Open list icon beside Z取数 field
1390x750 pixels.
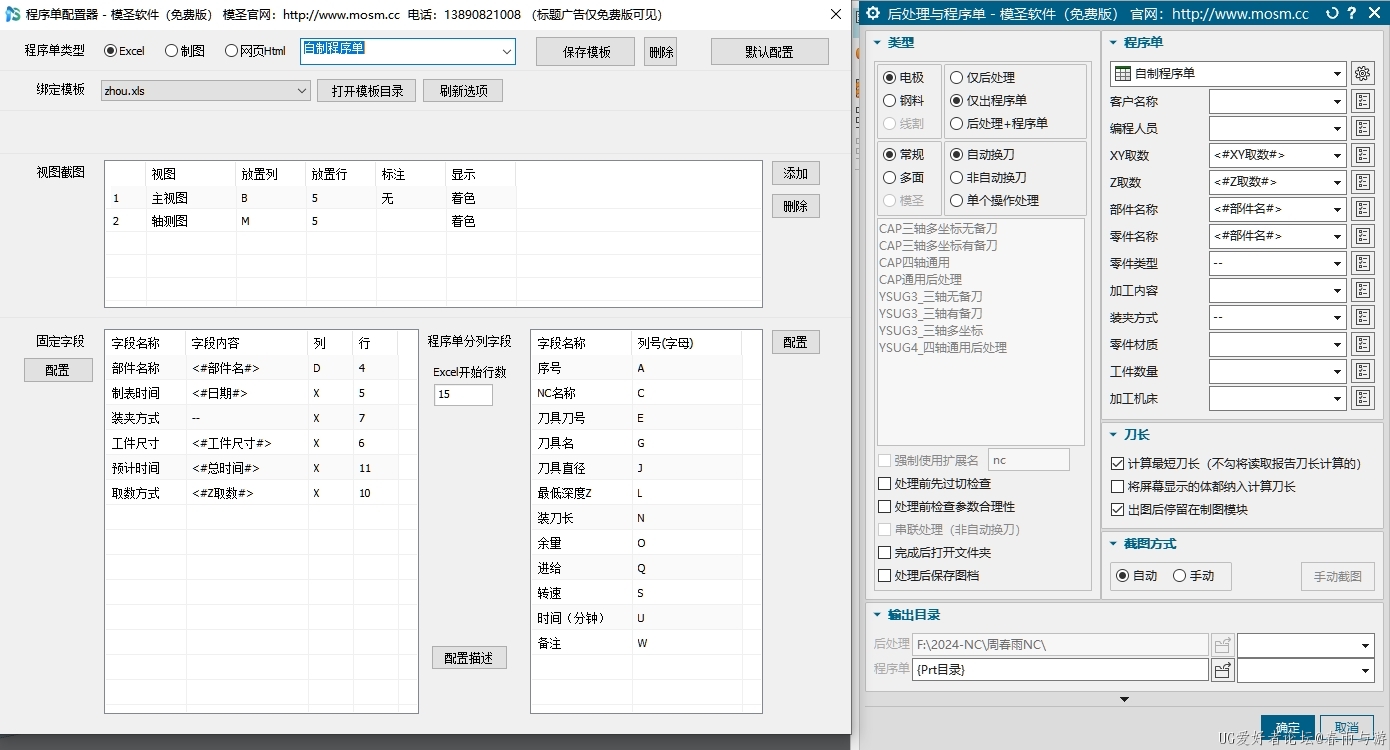coord(1363,182)
